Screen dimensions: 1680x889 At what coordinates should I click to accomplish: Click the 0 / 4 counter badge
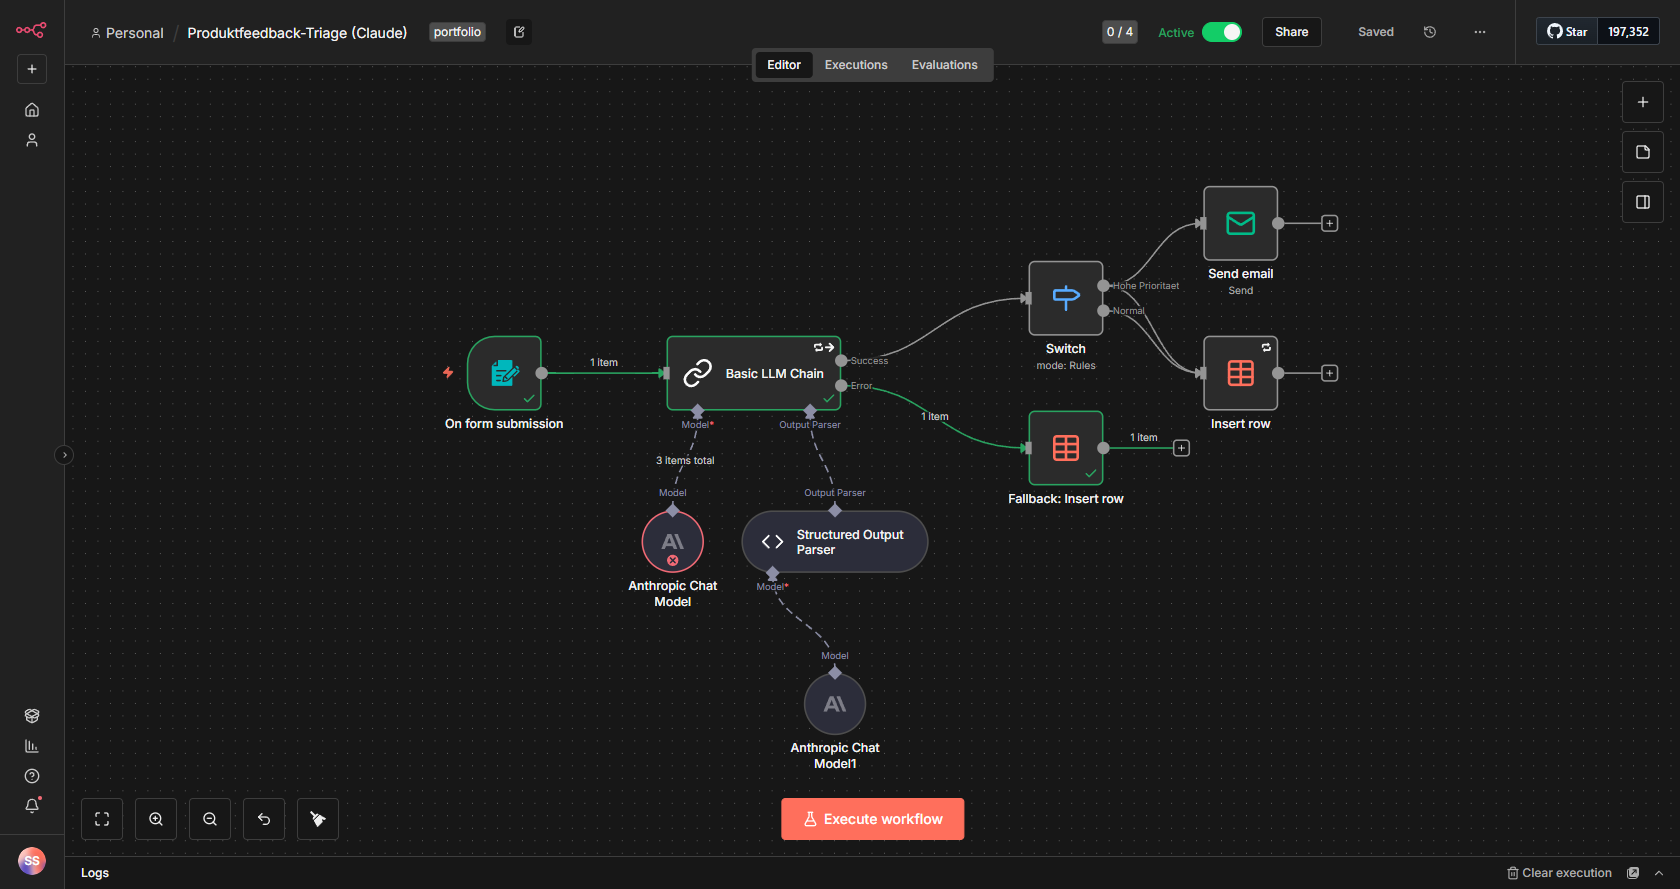point(1120,32)
